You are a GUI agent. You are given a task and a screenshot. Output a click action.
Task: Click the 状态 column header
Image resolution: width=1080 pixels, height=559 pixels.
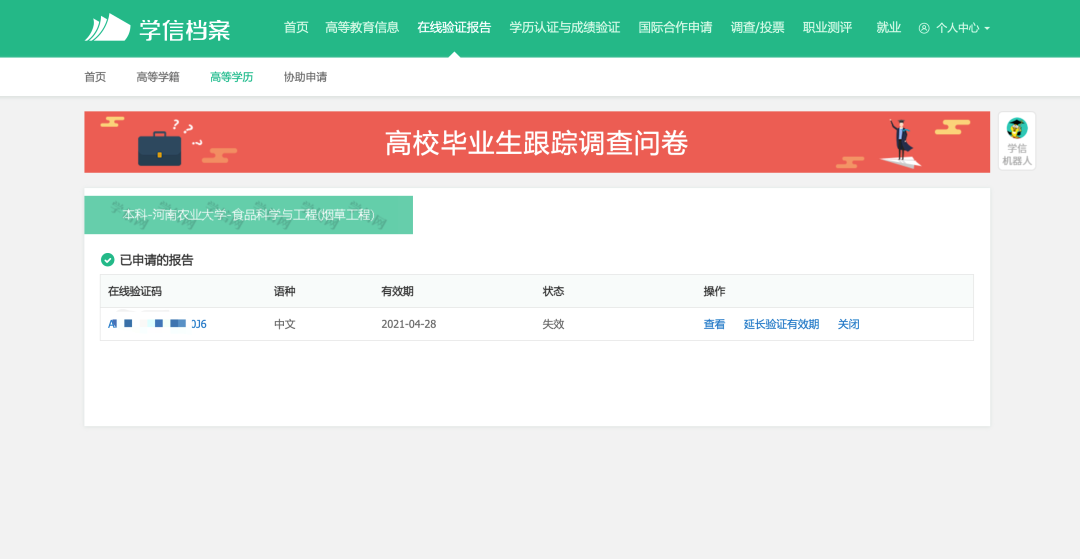(553, 291)
